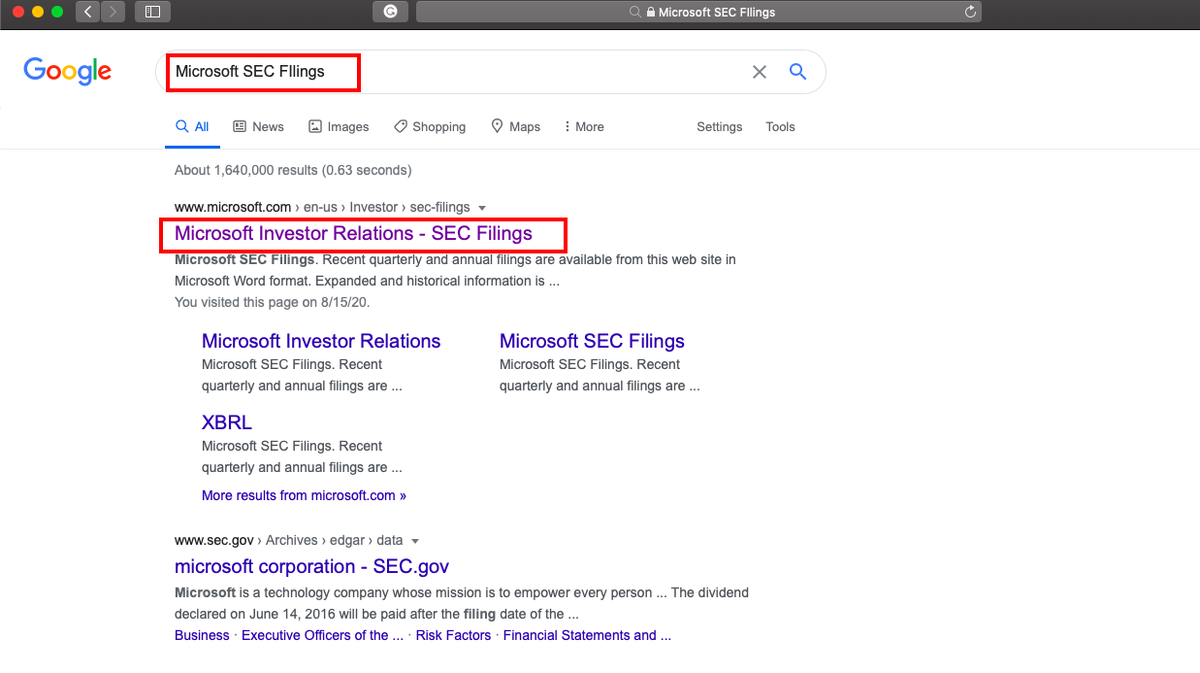
Task: Click the Google search text field
Action: point(450,72)
